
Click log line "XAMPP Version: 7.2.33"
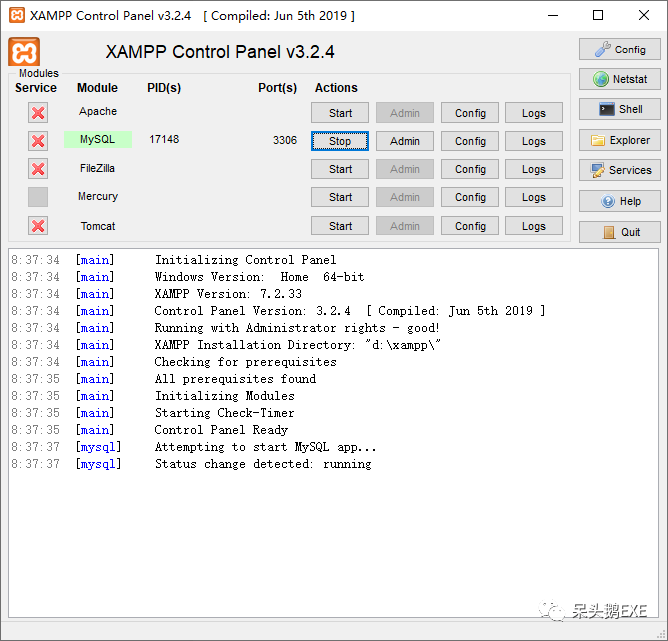point(228,294)
